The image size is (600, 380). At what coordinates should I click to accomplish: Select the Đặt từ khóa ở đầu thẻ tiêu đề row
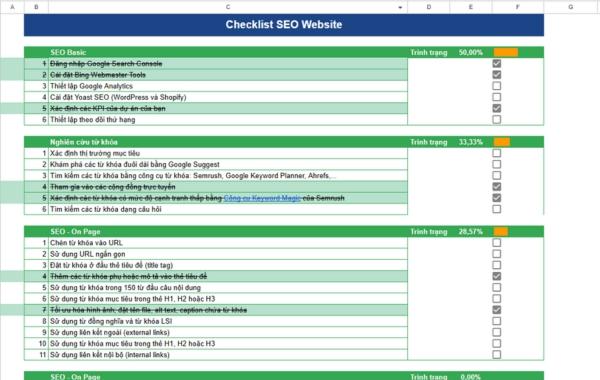tap(228, 265)
